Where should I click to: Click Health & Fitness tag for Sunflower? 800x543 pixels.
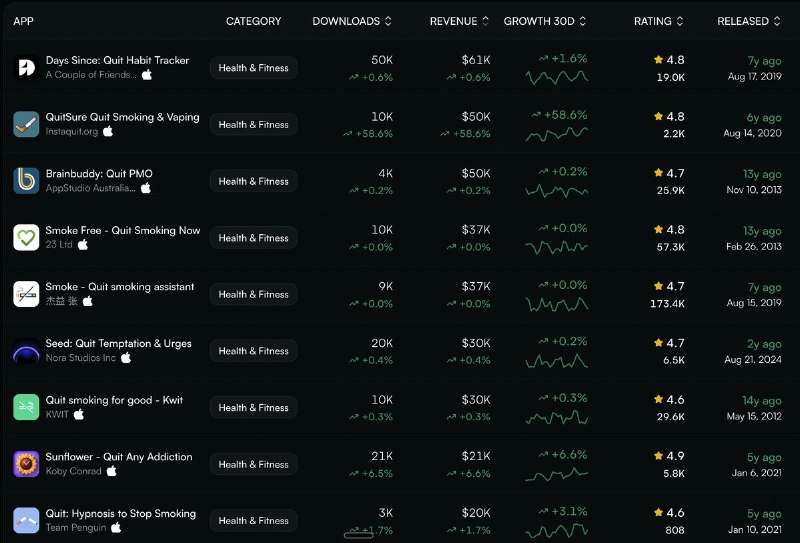pyautogui.click(x=254, y=464)
